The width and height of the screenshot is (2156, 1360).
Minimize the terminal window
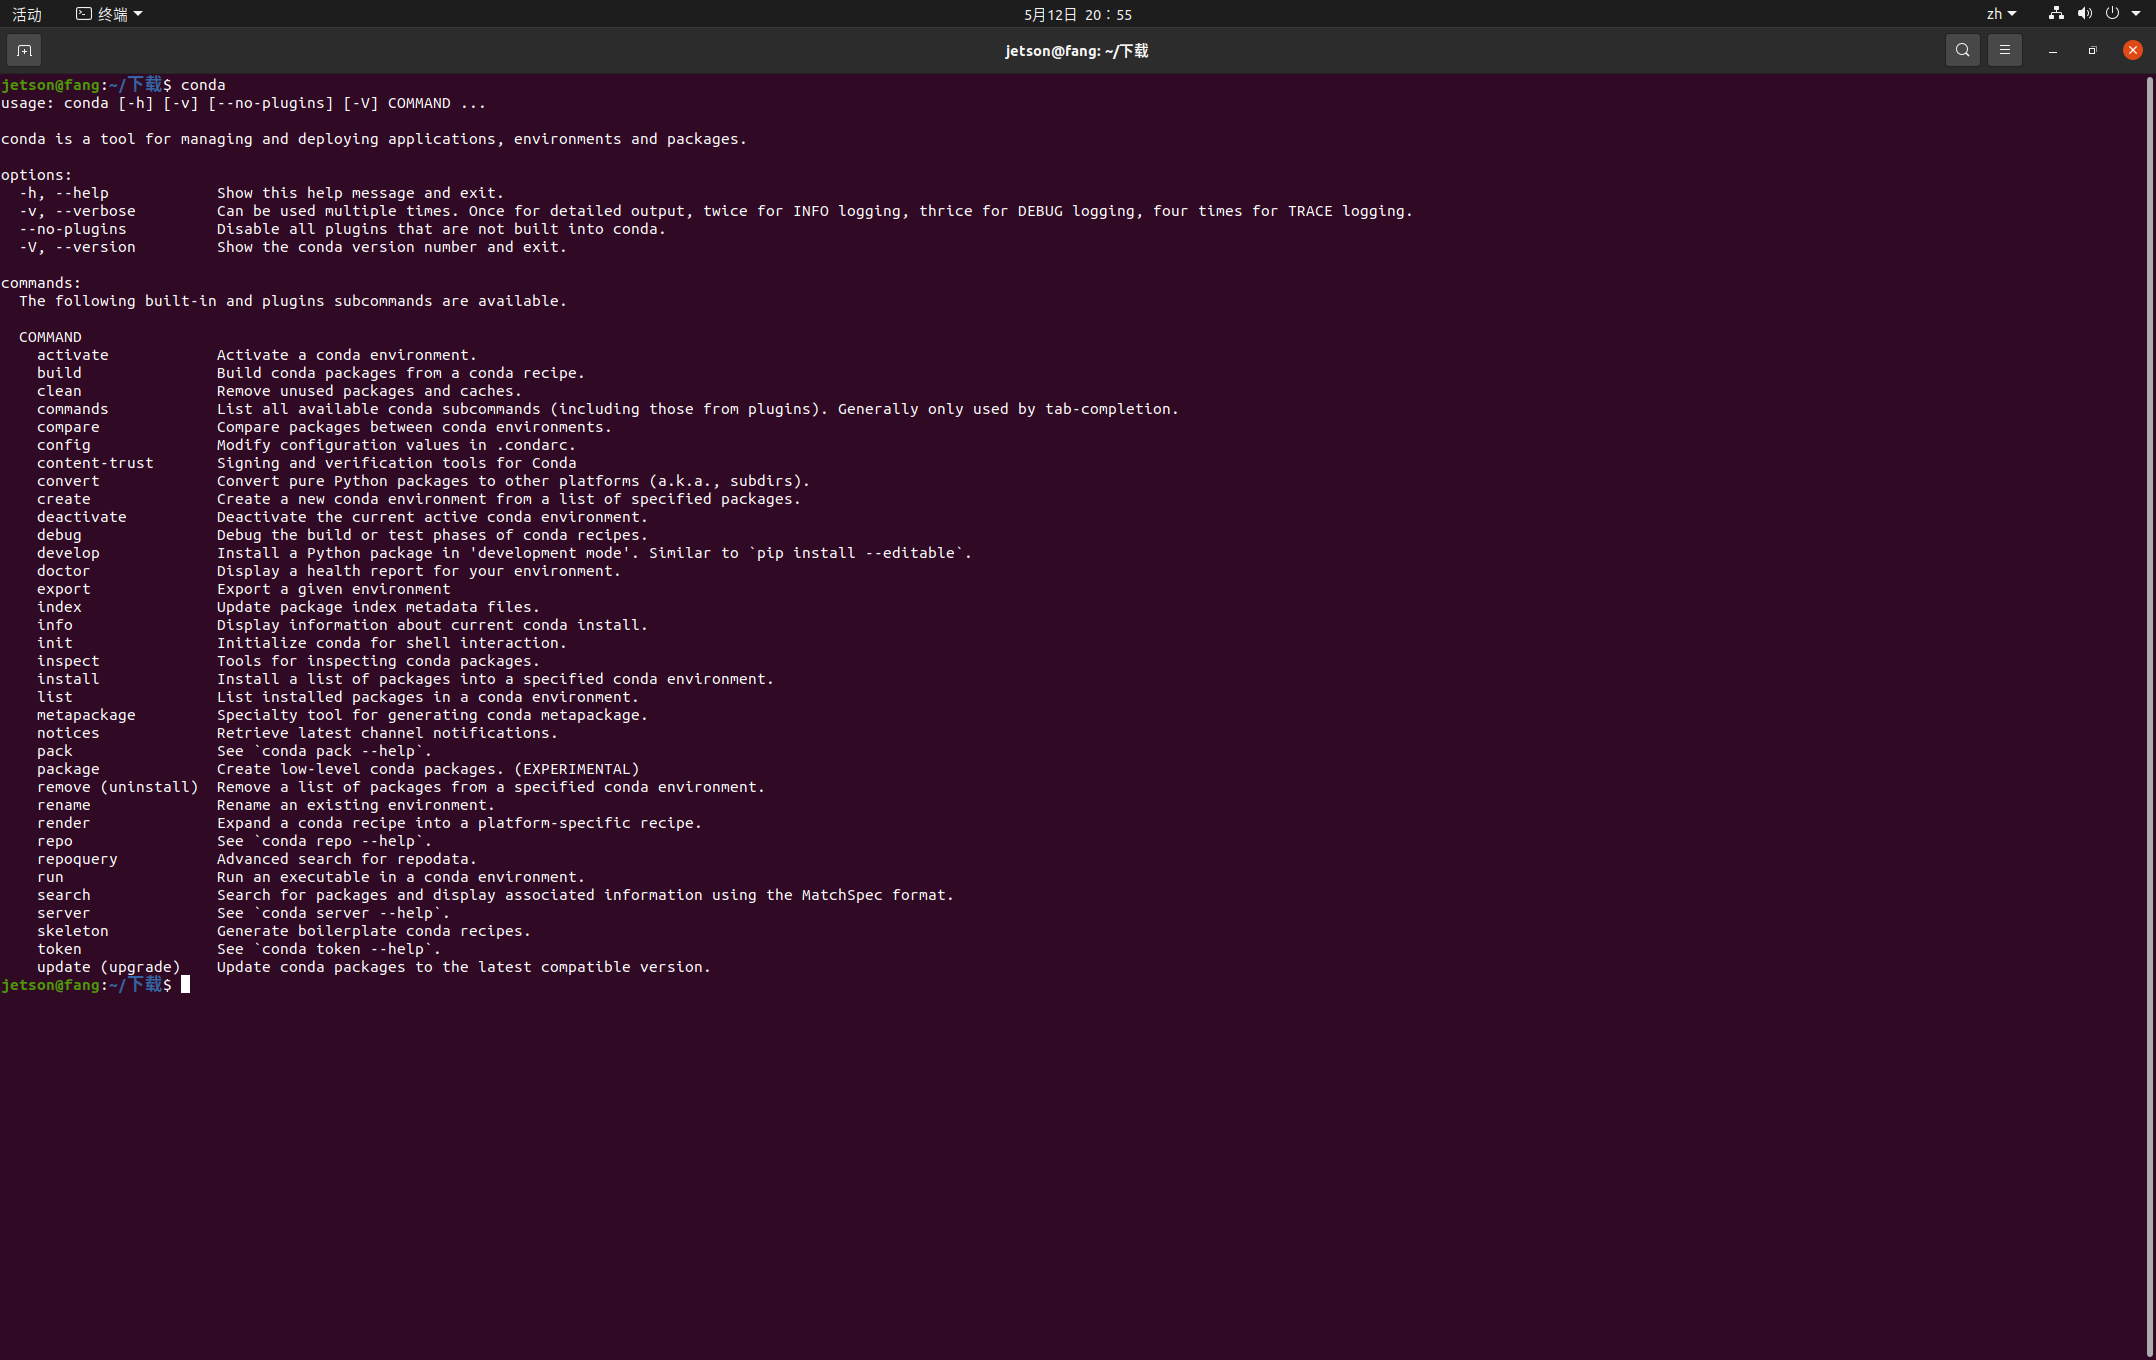[x=2052, y=50]
